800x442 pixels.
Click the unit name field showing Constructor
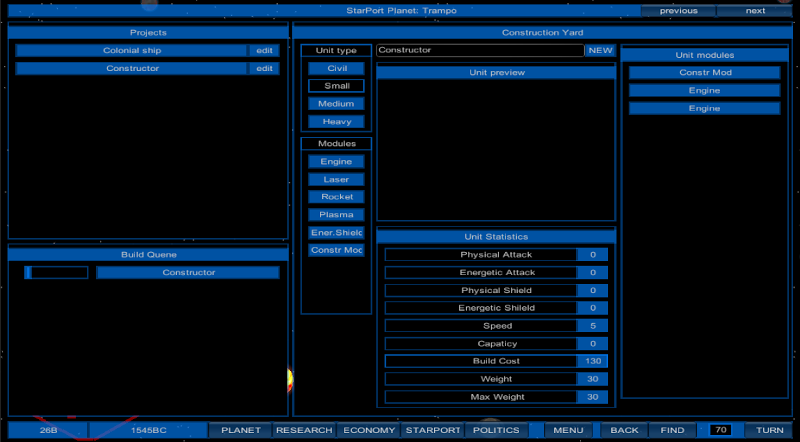click(x=480, y=50)
